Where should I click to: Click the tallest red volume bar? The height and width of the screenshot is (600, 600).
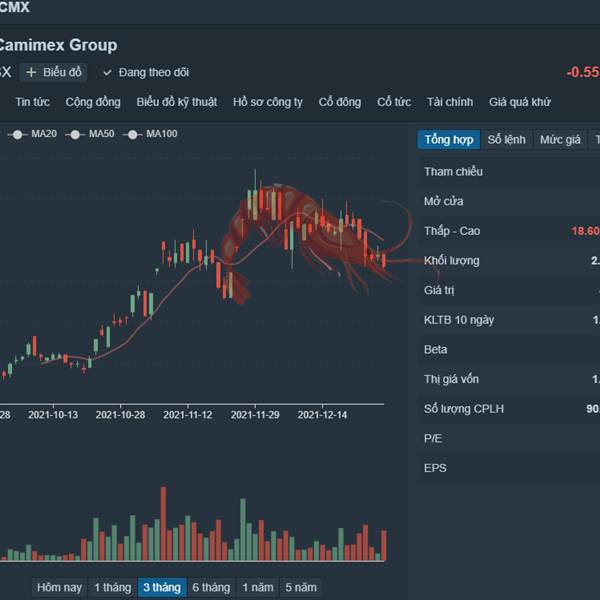tap(163, 523)
